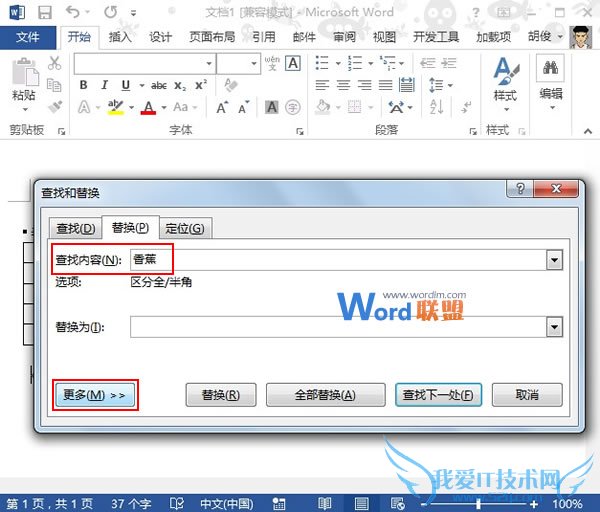Toggle Underline formatting
The height and width of the screenshot is (512, 600).
126,85
